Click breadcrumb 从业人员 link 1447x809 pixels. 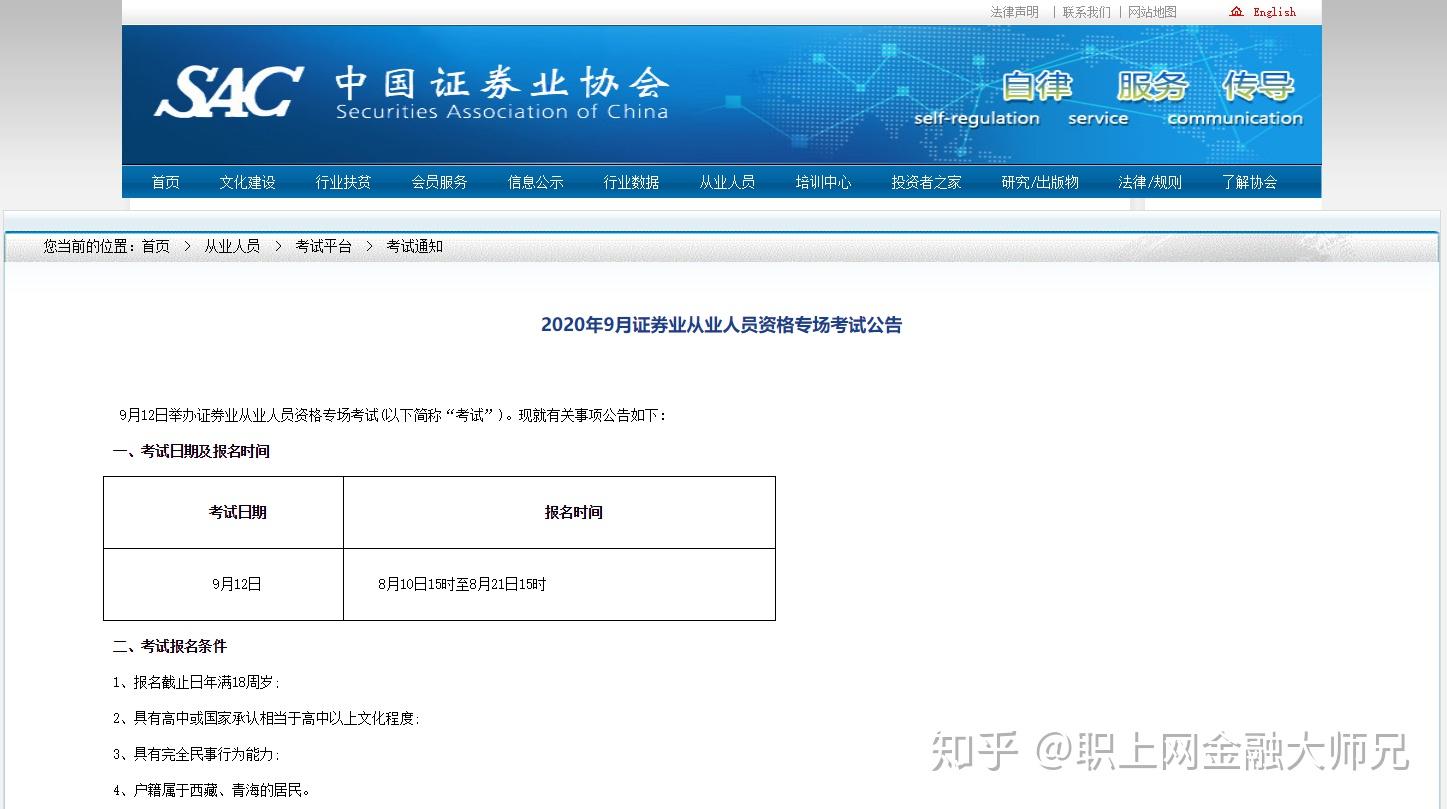(232, 246)
